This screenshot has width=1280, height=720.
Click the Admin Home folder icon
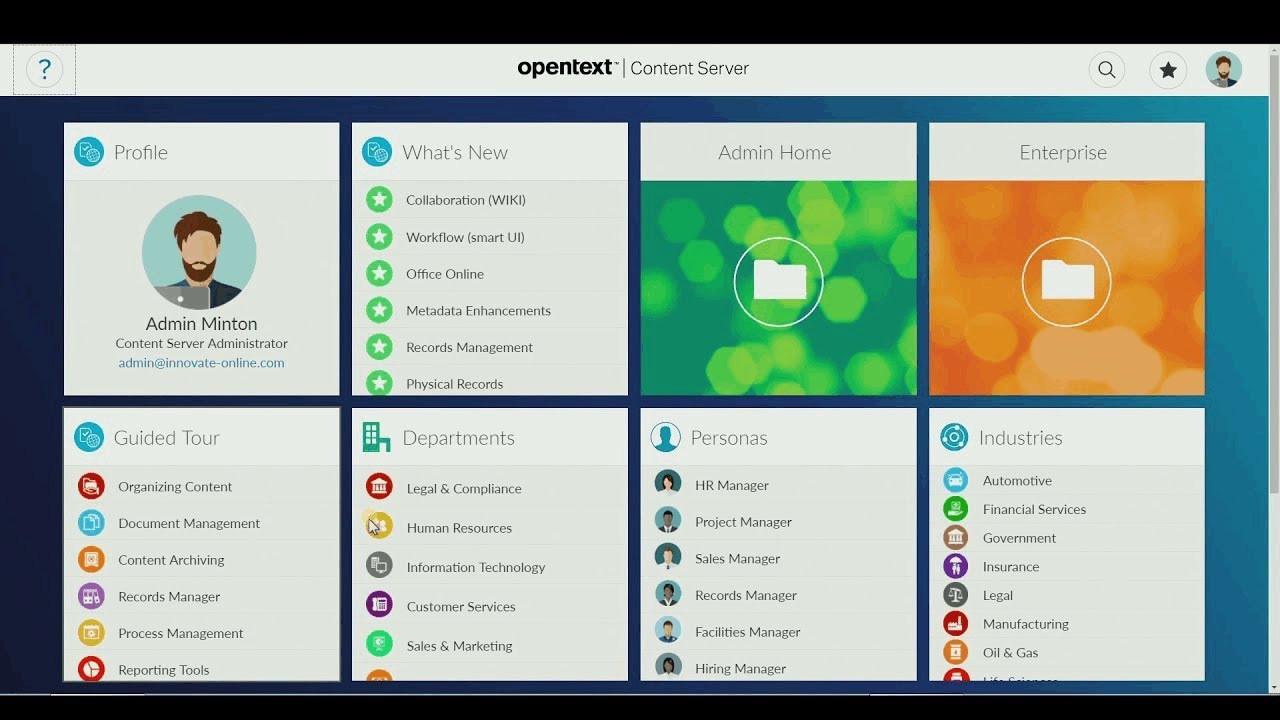778,281
